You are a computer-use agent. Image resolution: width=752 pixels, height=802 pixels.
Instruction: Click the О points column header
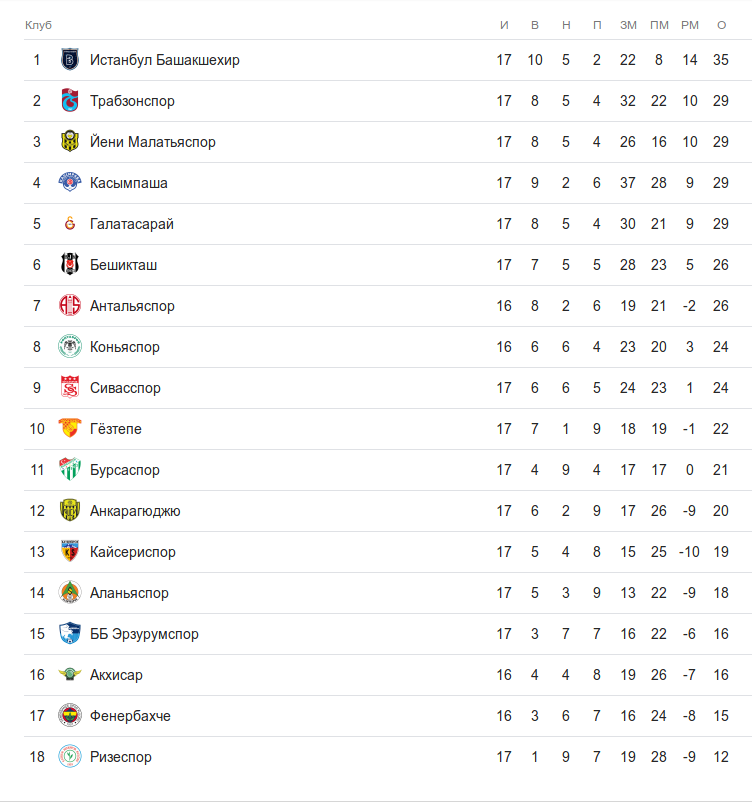point(721,24)
